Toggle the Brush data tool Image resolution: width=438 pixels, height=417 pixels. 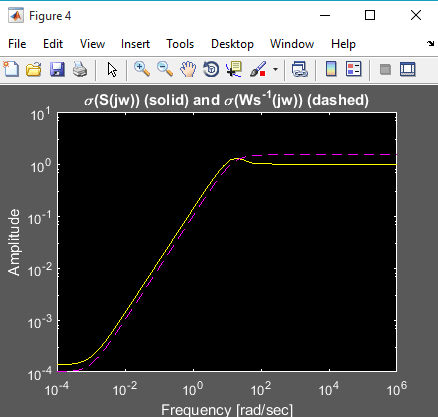click(x=258, y=69)
